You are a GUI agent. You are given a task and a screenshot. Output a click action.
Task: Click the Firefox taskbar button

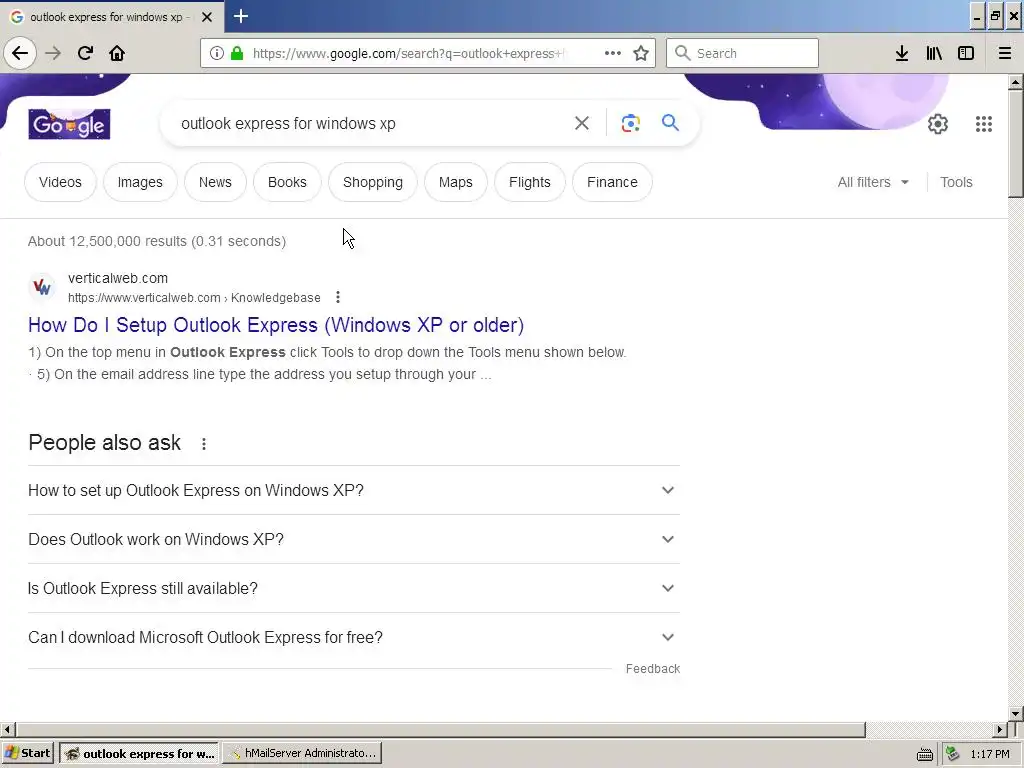(x=140, y=753)
